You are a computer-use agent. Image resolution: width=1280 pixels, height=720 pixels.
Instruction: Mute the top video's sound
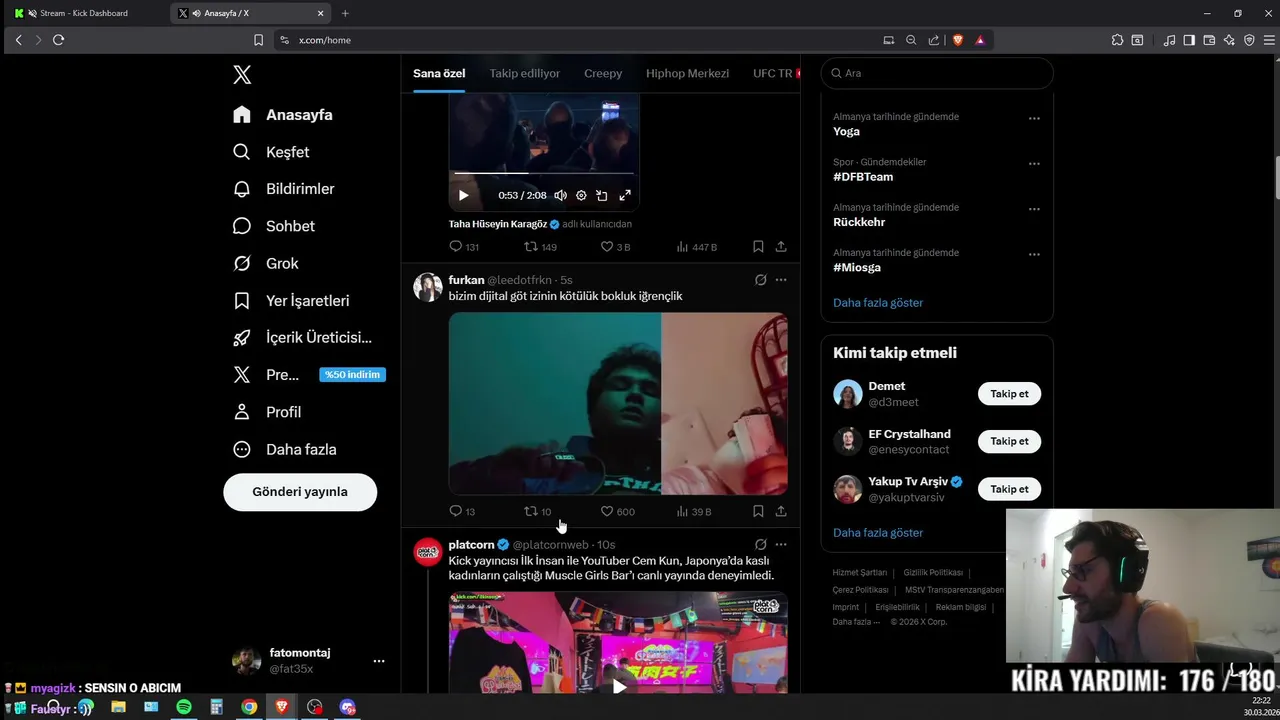click(x=560, y=195)
